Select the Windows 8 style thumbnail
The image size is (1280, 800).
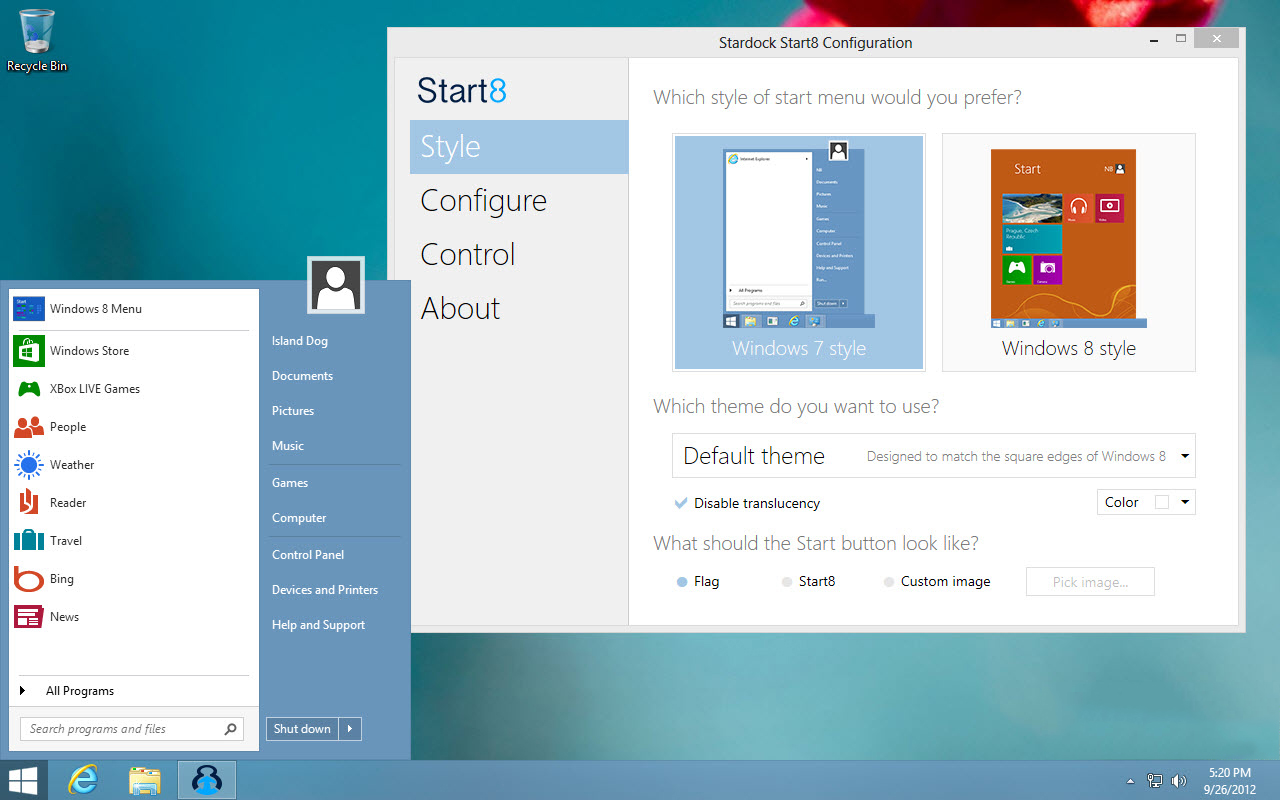[1068, 252]
